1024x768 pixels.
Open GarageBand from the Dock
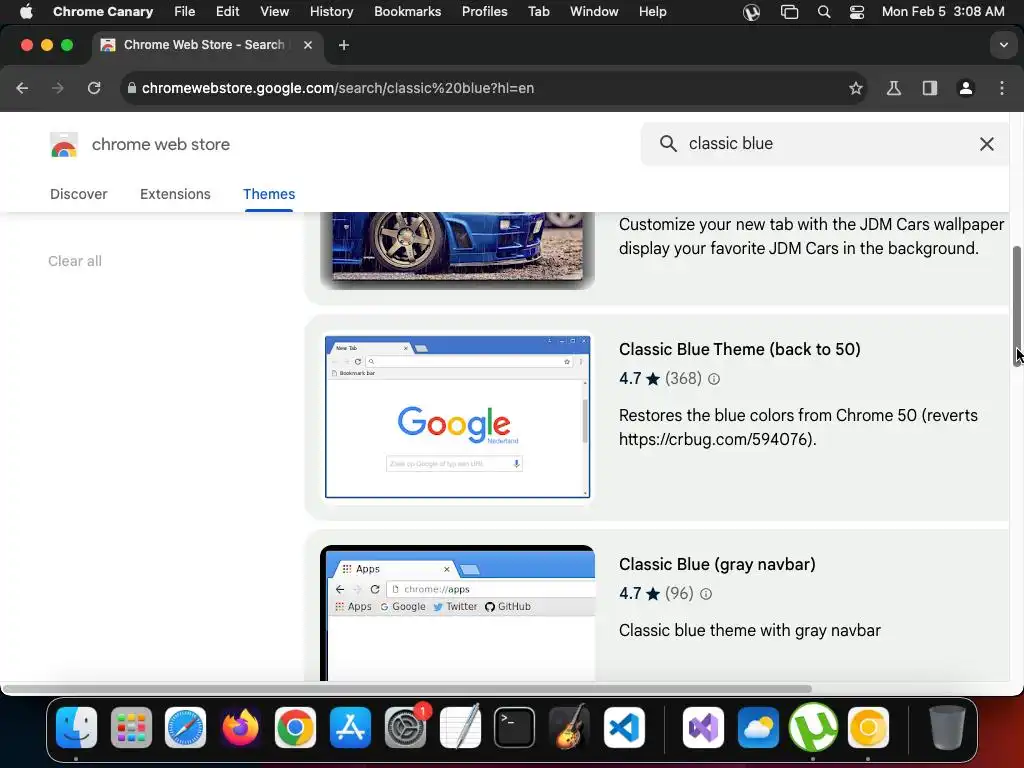coord(569,727)
